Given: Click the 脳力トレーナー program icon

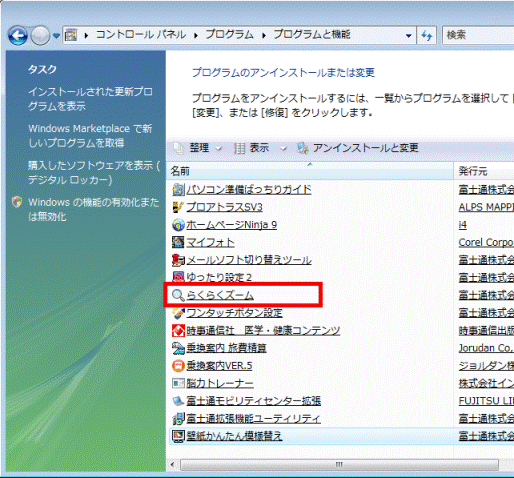Looking at the screenshot, I should tap(178, 383).
